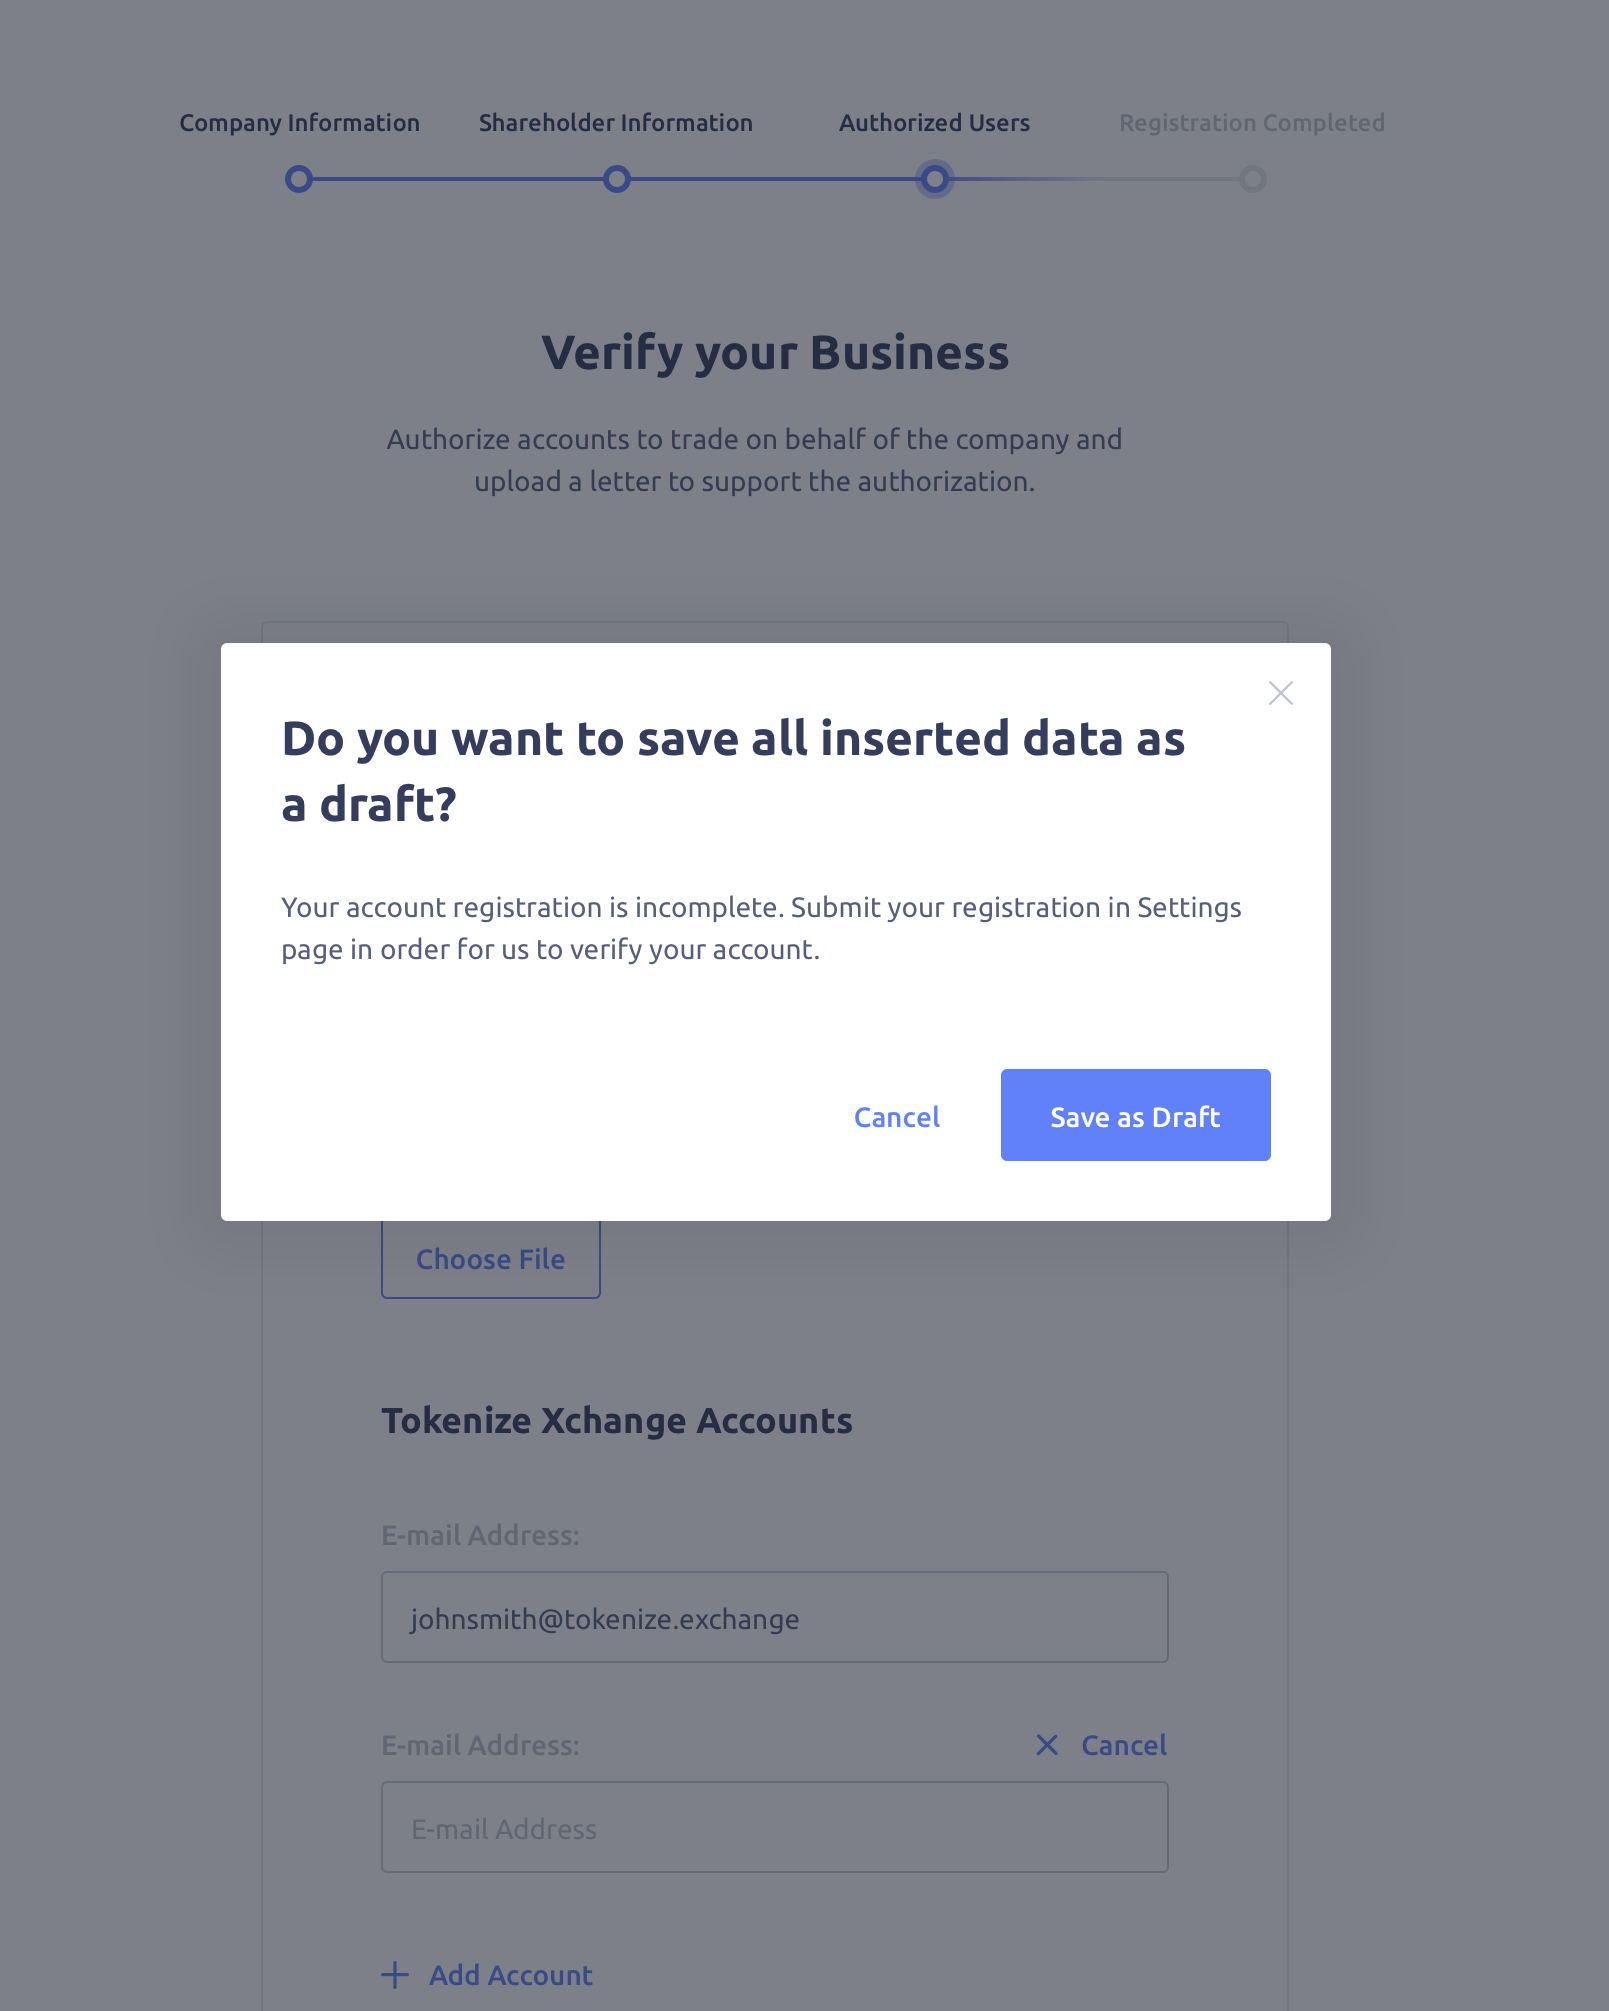Select the Registration Completed step label

tap(1252, 123)
